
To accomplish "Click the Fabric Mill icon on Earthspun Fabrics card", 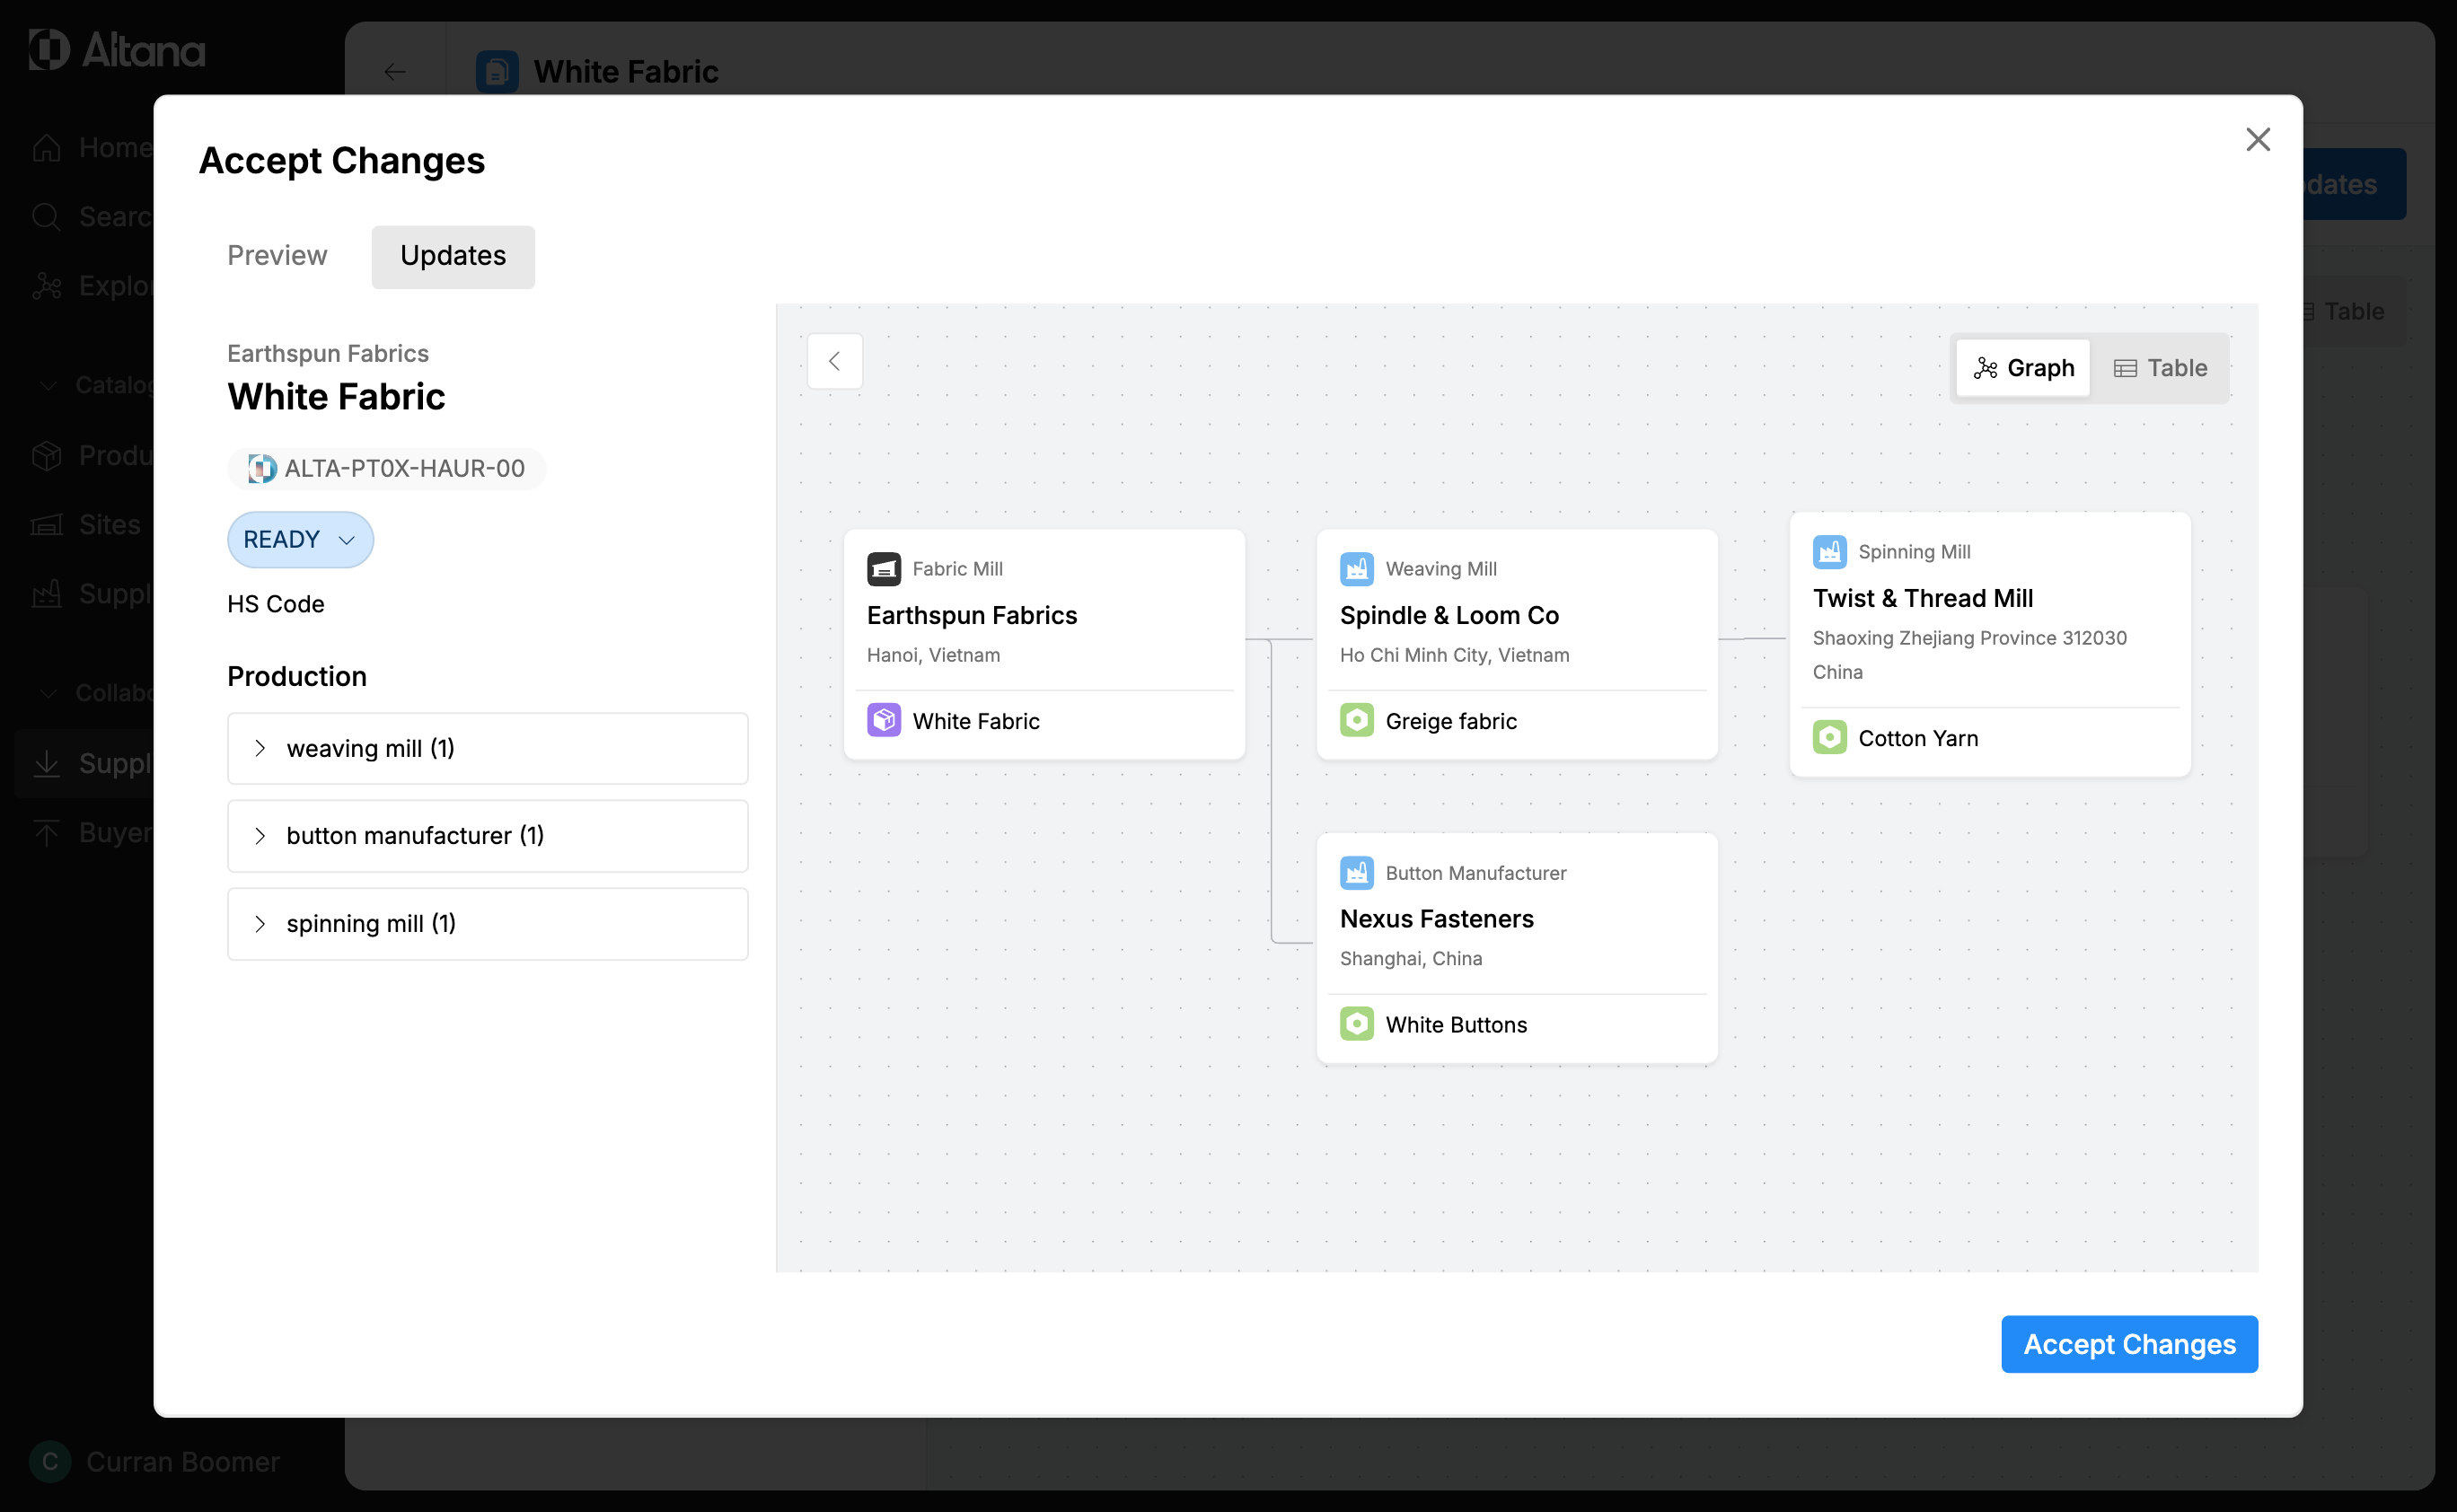I will pyautogui.click(x=883, y=569).
